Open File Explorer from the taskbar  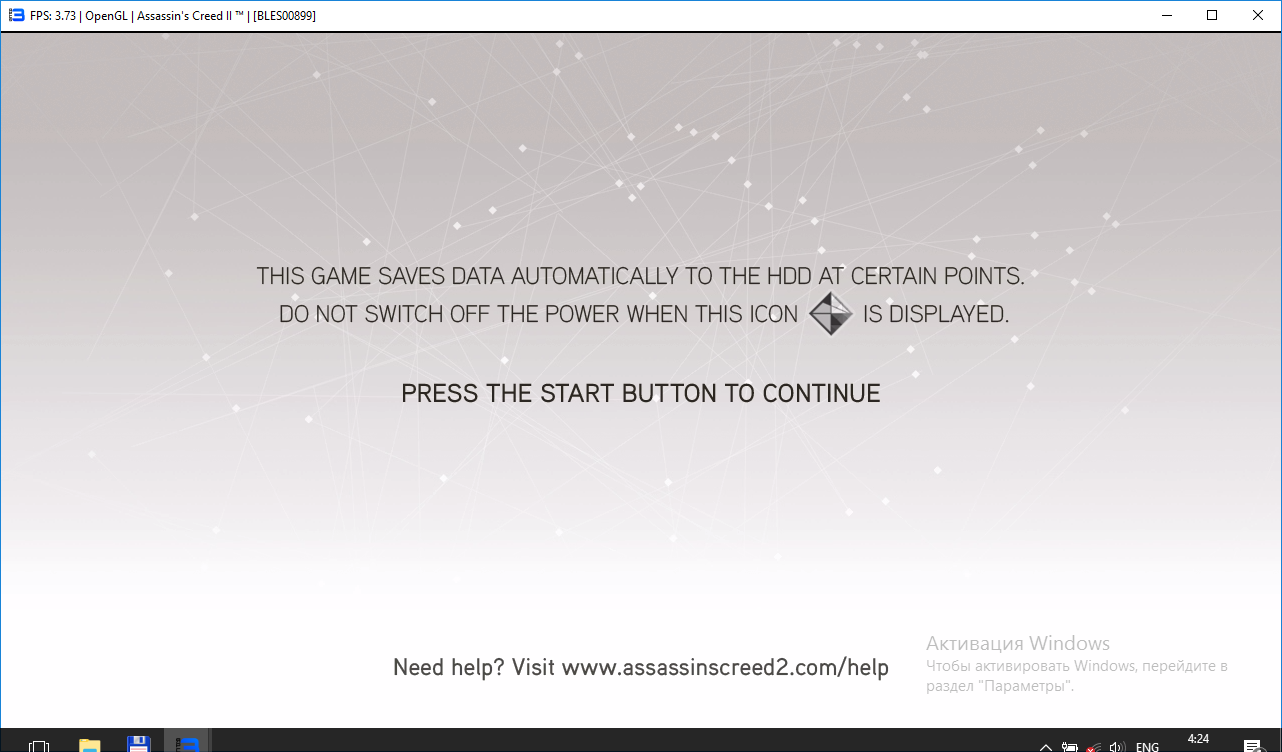point(90,745)
